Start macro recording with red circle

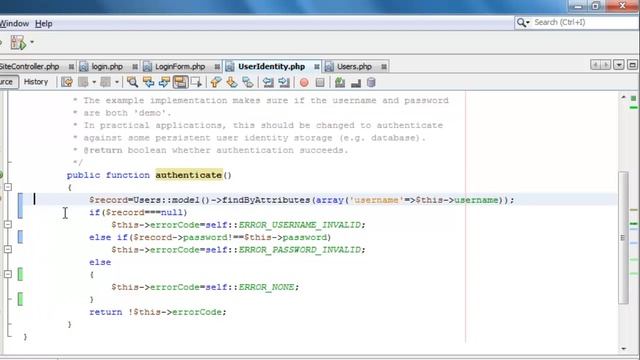click(x=304, y=82)
